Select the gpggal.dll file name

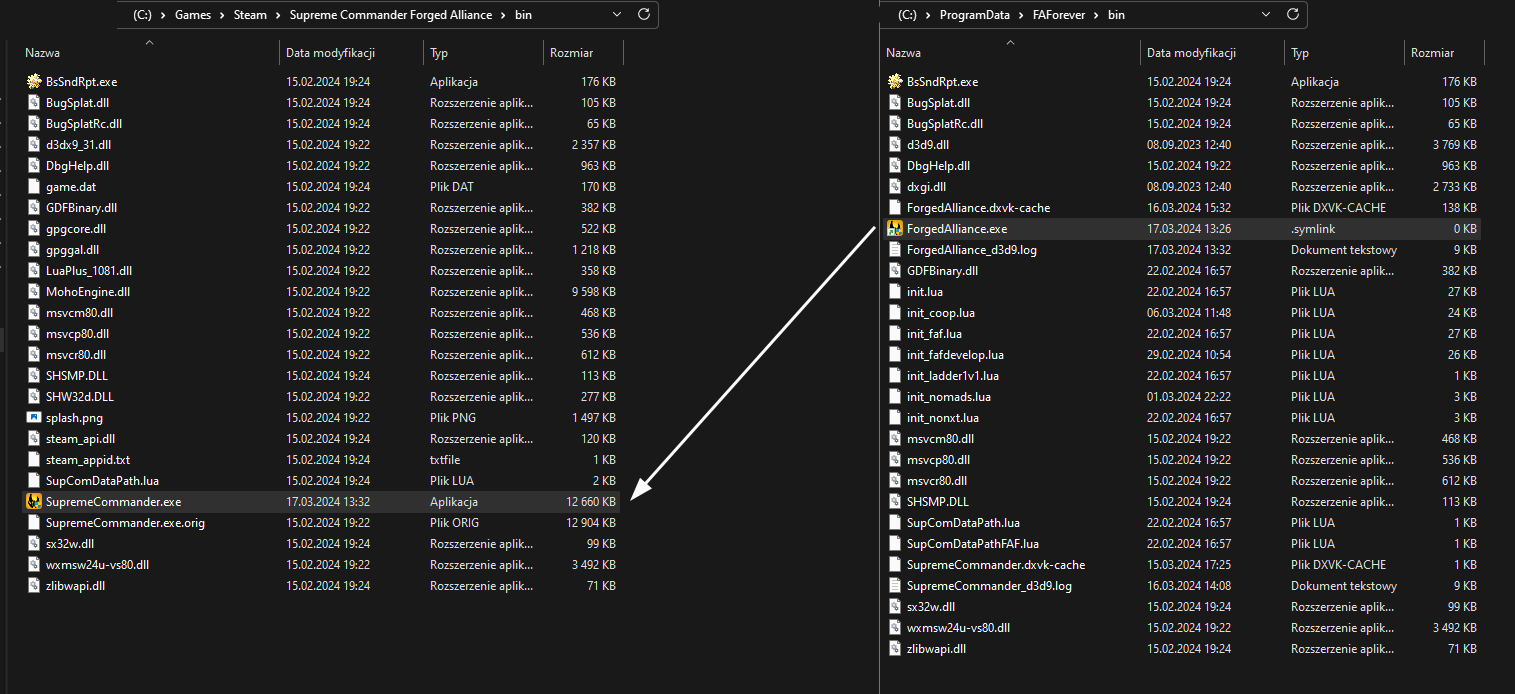(x=72, y=250)
